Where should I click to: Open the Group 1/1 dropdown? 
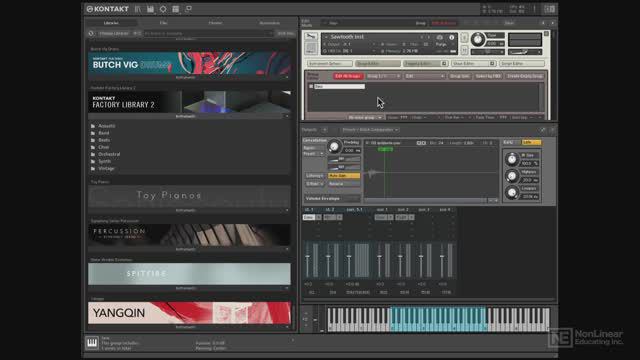383,76
